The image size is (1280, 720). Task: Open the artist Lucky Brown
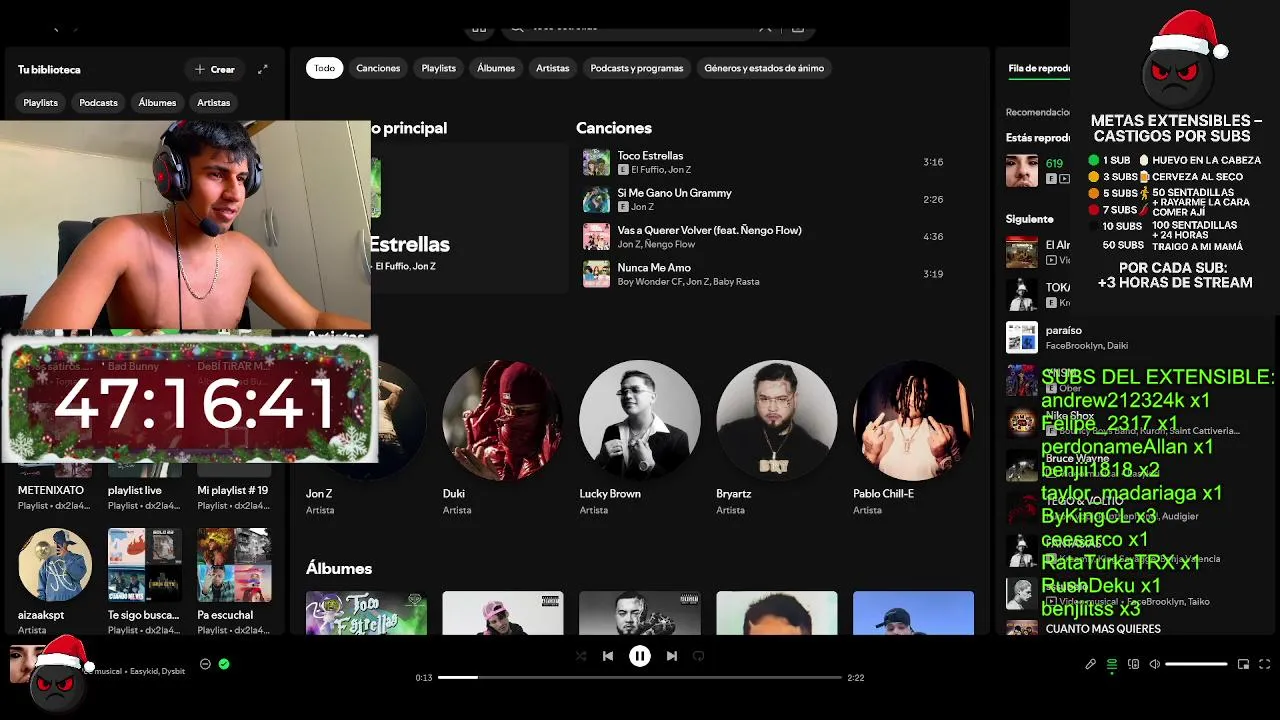point(640,421)
